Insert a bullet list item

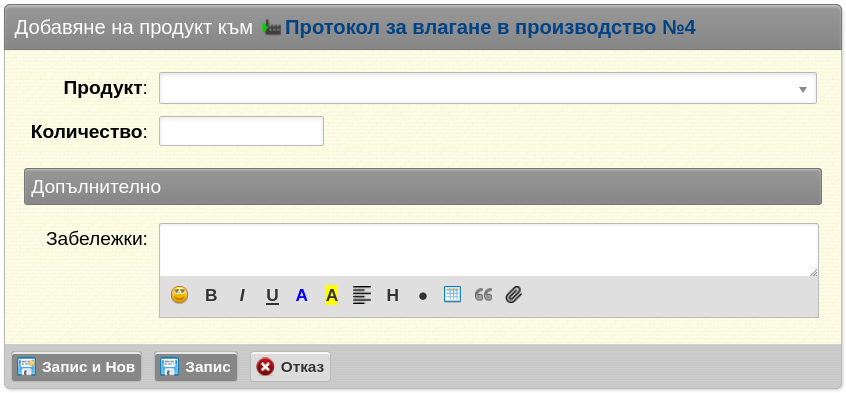point(422,296)
